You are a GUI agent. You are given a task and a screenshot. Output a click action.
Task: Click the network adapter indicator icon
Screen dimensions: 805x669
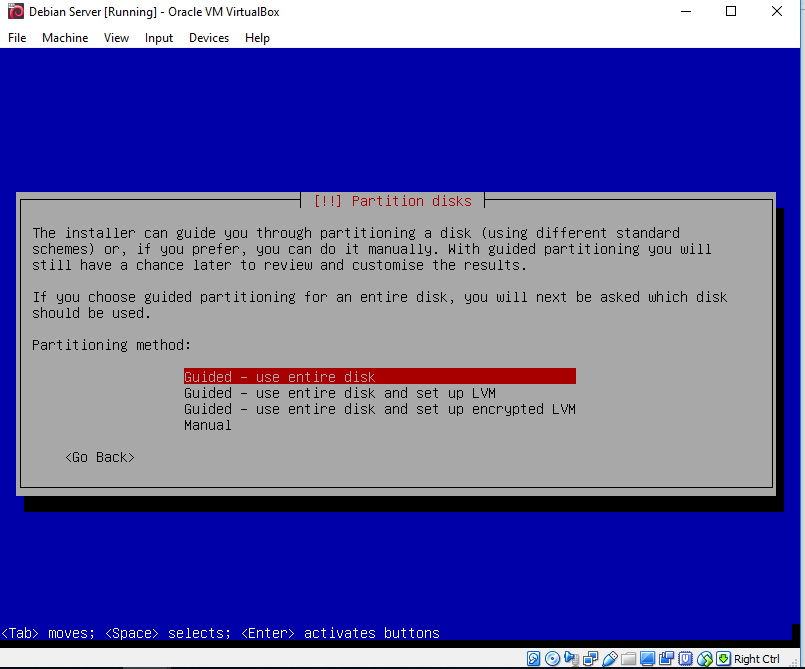(590, 659)
